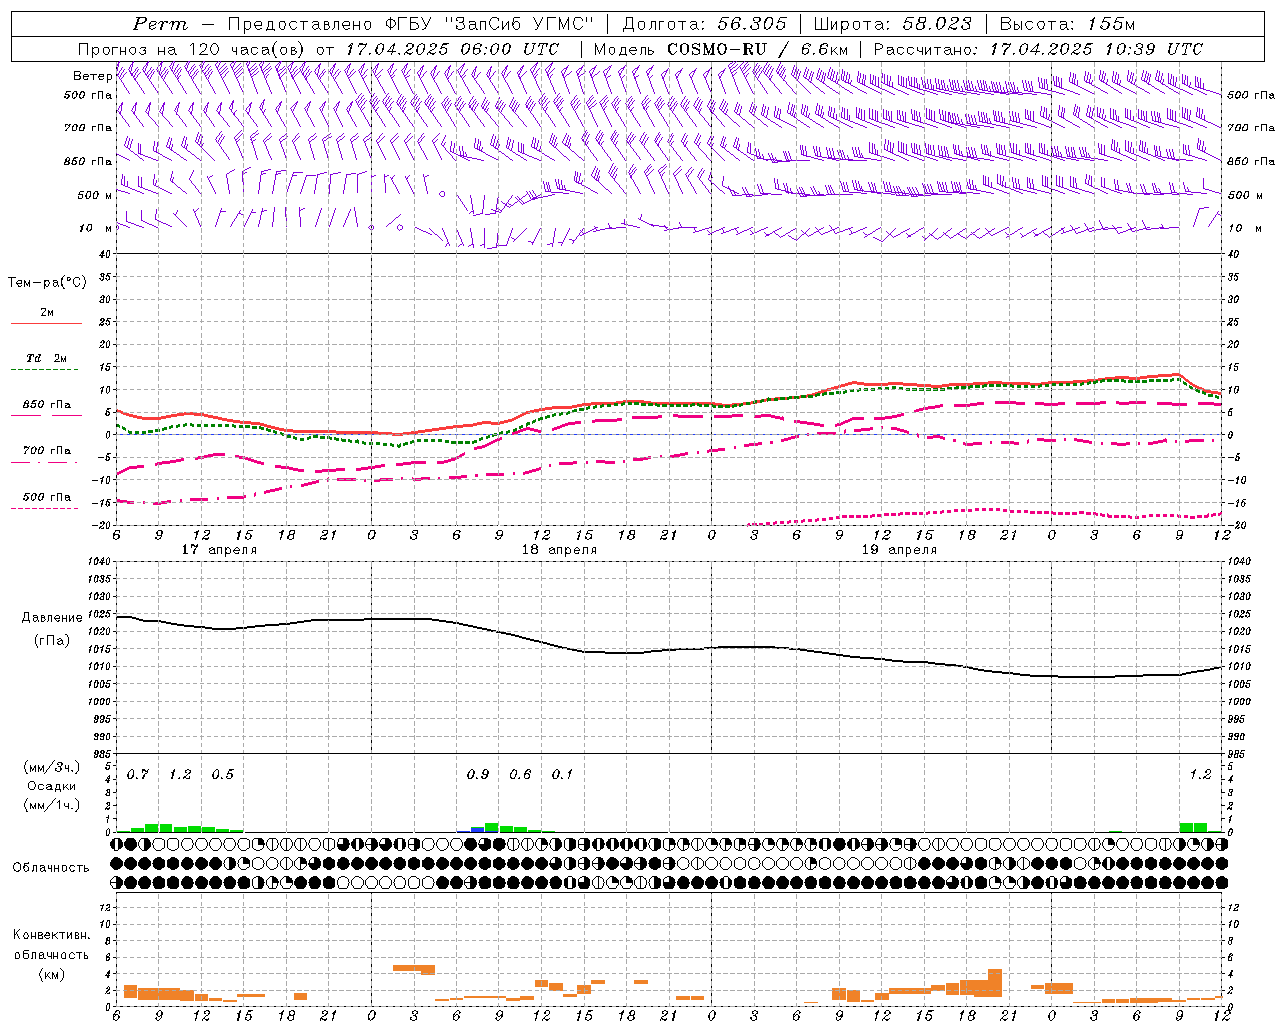Select the longitude value "Долгота: 56.305"
1280x1024 pixels.
[704, 24]
